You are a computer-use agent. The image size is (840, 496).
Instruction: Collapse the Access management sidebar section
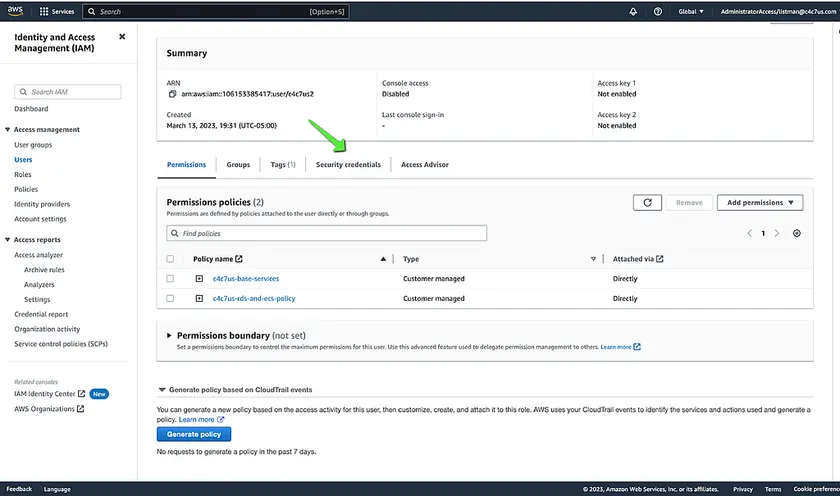(8, 130)
